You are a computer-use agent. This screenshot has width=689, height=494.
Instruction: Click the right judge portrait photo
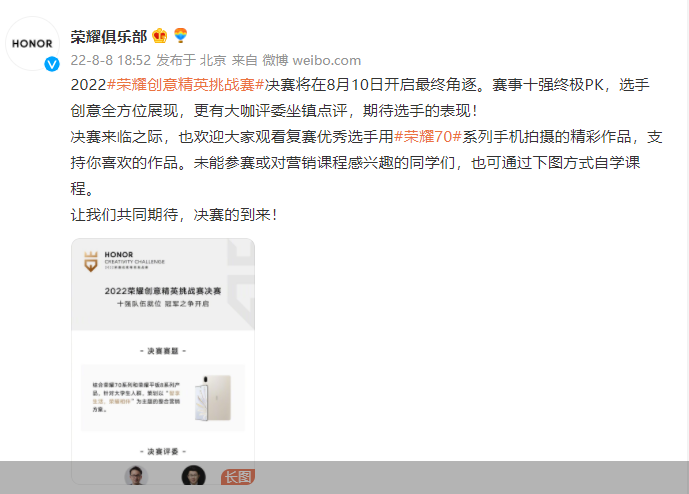[x=193, y=476]
